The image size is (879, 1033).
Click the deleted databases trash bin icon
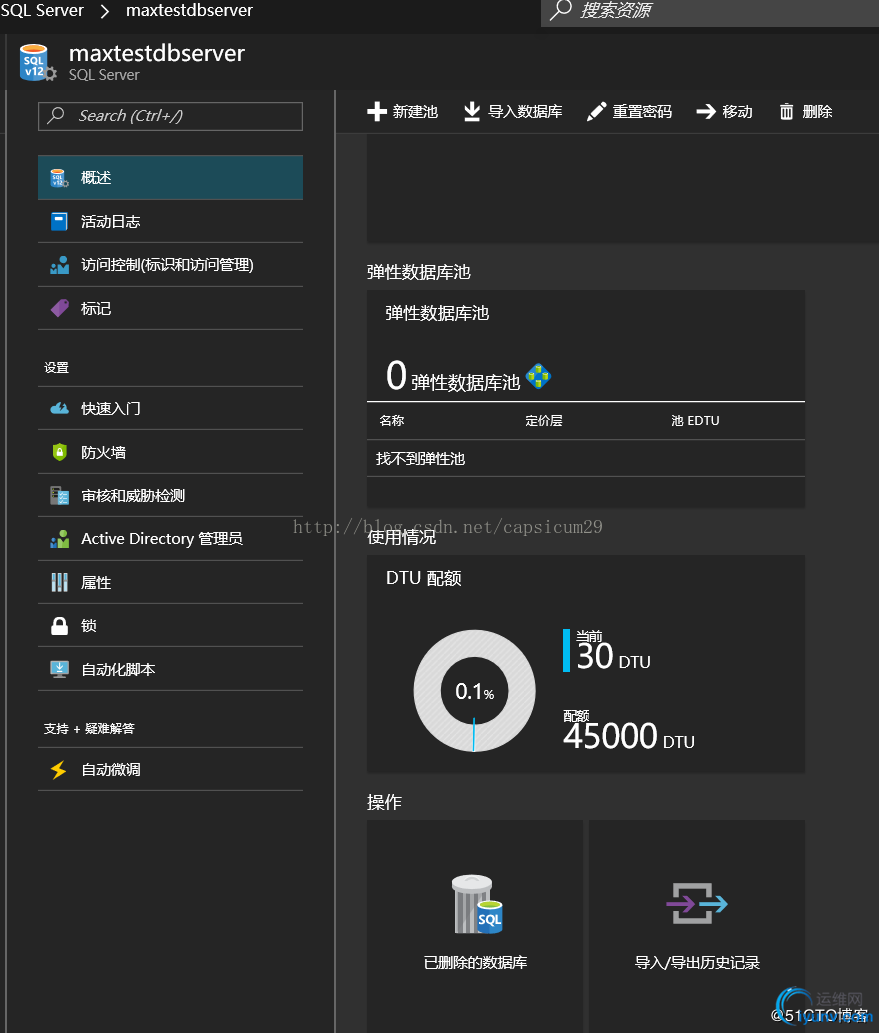477,904
